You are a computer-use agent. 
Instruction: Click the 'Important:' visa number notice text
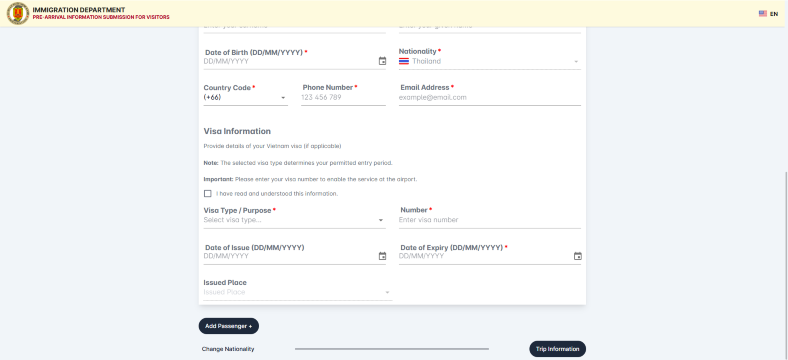311,179
